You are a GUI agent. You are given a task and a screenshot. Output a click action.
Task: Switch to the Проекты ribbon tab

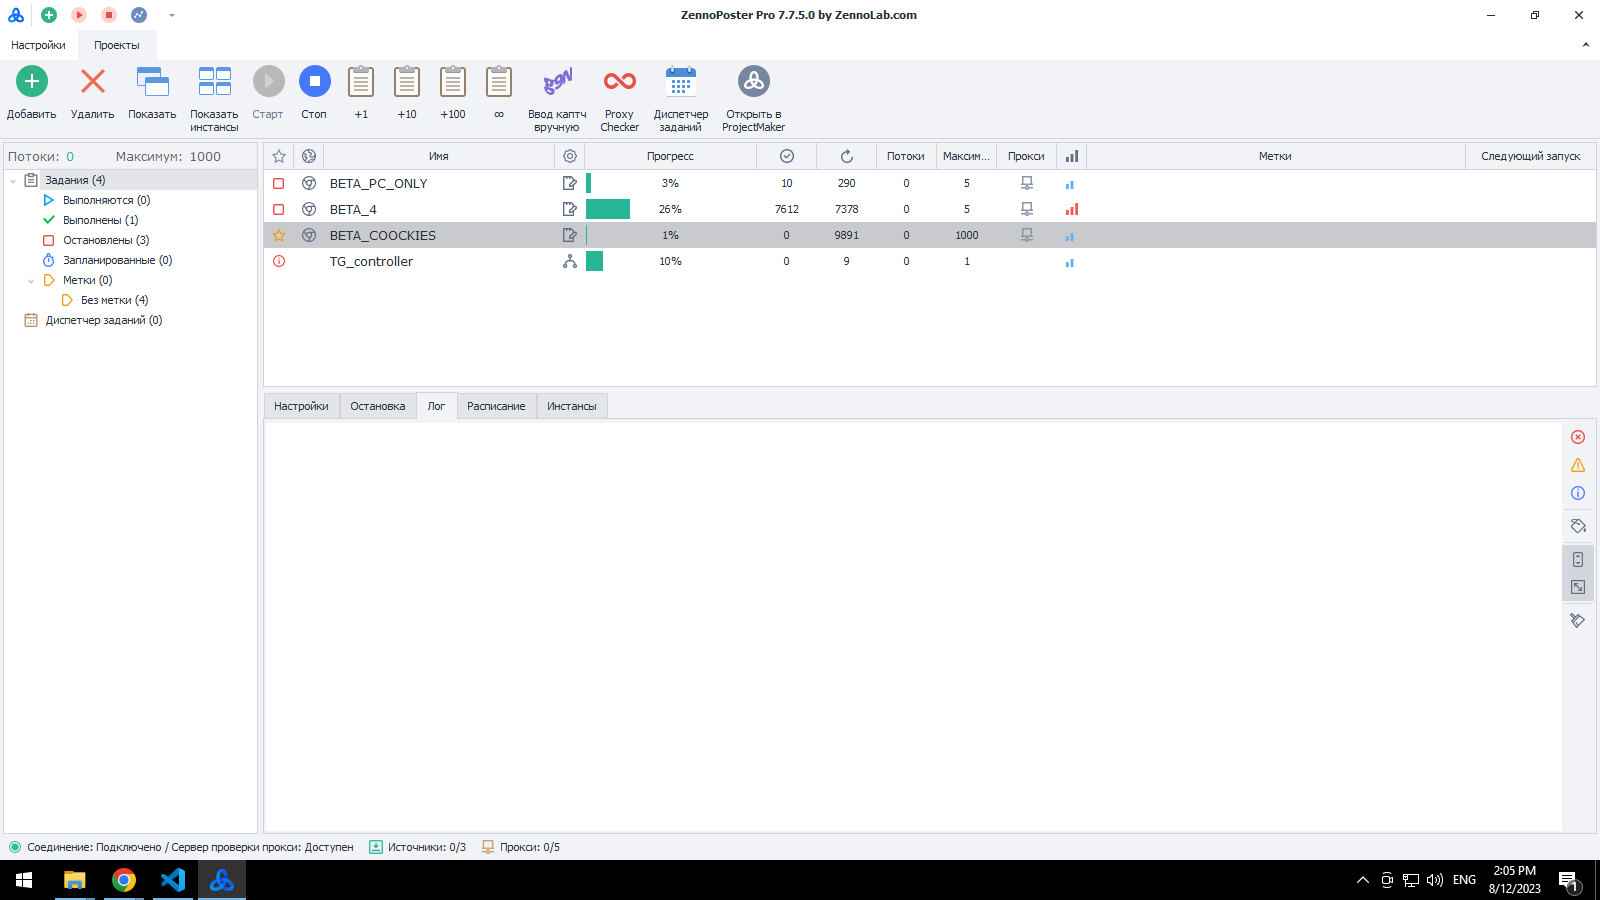(x=117, y=45)
